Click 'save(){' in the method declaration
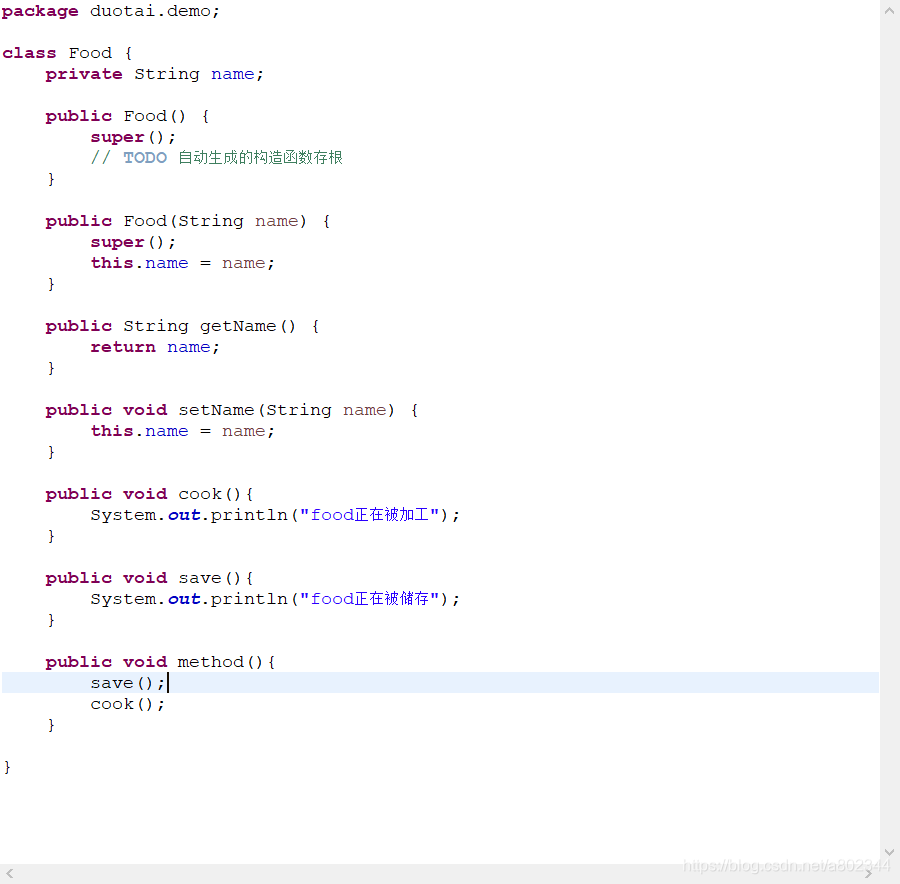Screen dimensions: 900x884 216,578
